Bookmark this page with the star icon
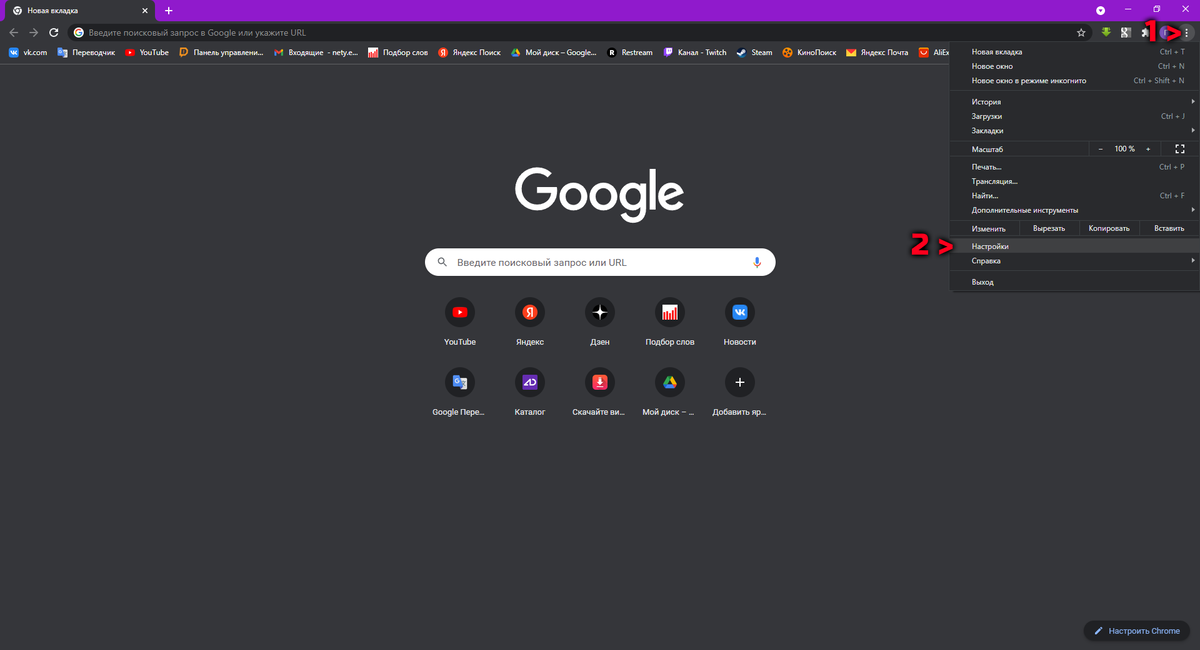Viewport: 1200px width, 650px height. (1081, 33)
